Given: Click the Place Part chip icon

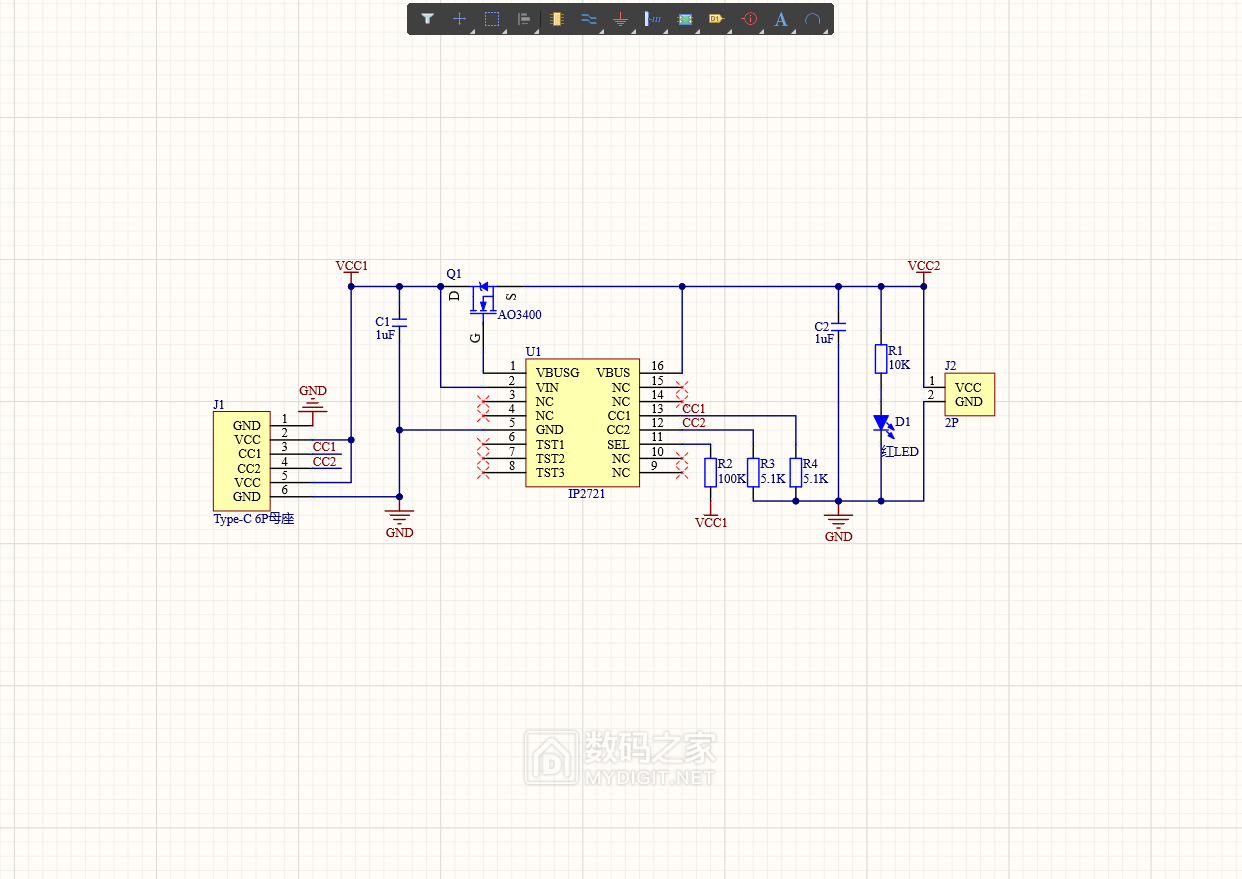Looking at the screenshot, I should (x=556, y=19).
